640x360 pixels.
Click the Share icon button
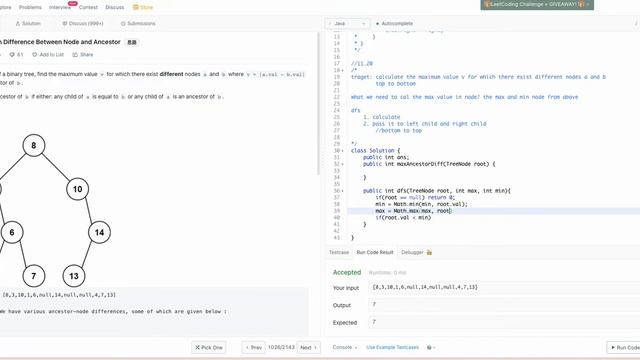click(83, 55)
